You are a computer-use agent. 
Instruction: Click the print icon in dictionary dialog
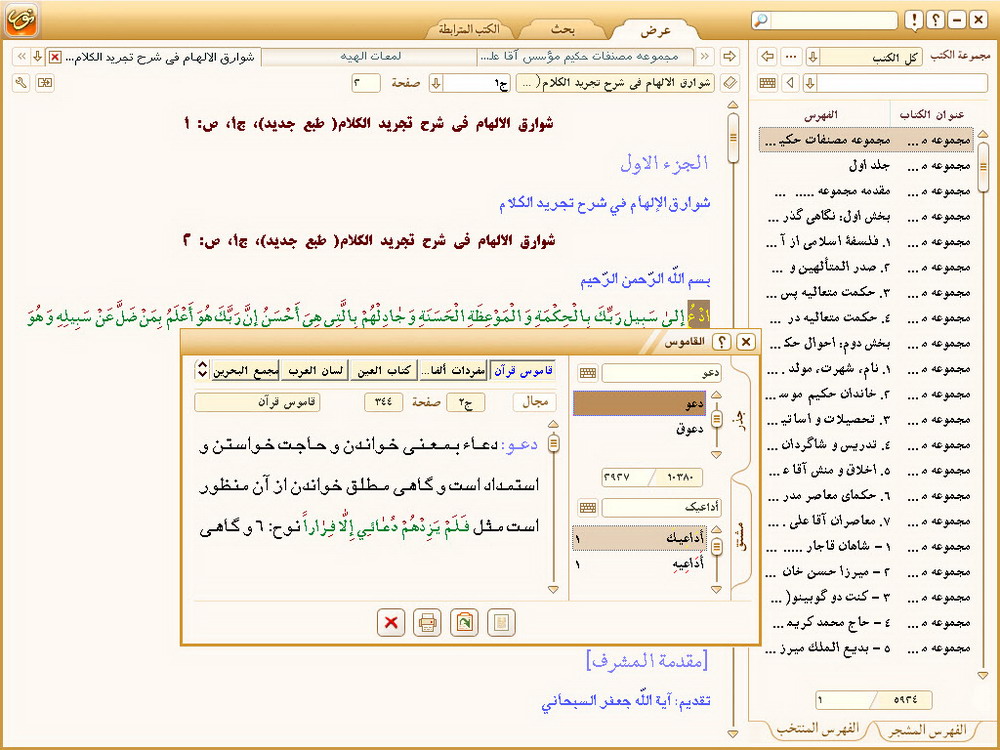point(427,623)
